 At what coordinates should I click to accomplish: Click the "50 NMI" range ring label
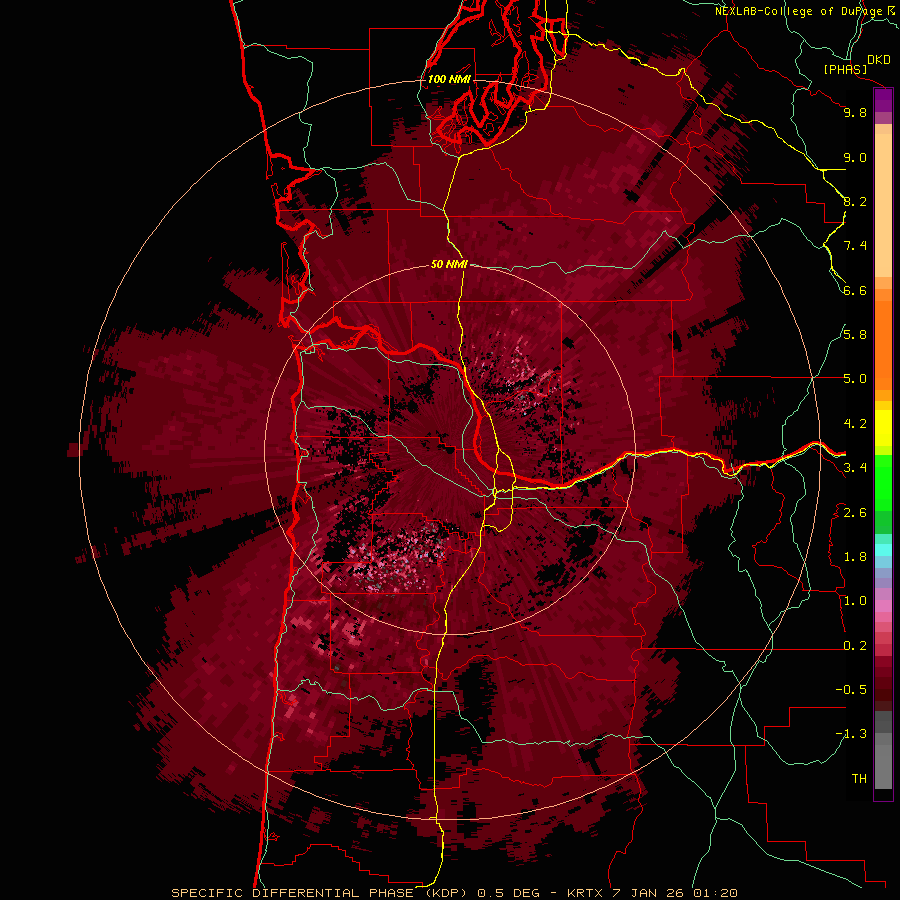449,265
